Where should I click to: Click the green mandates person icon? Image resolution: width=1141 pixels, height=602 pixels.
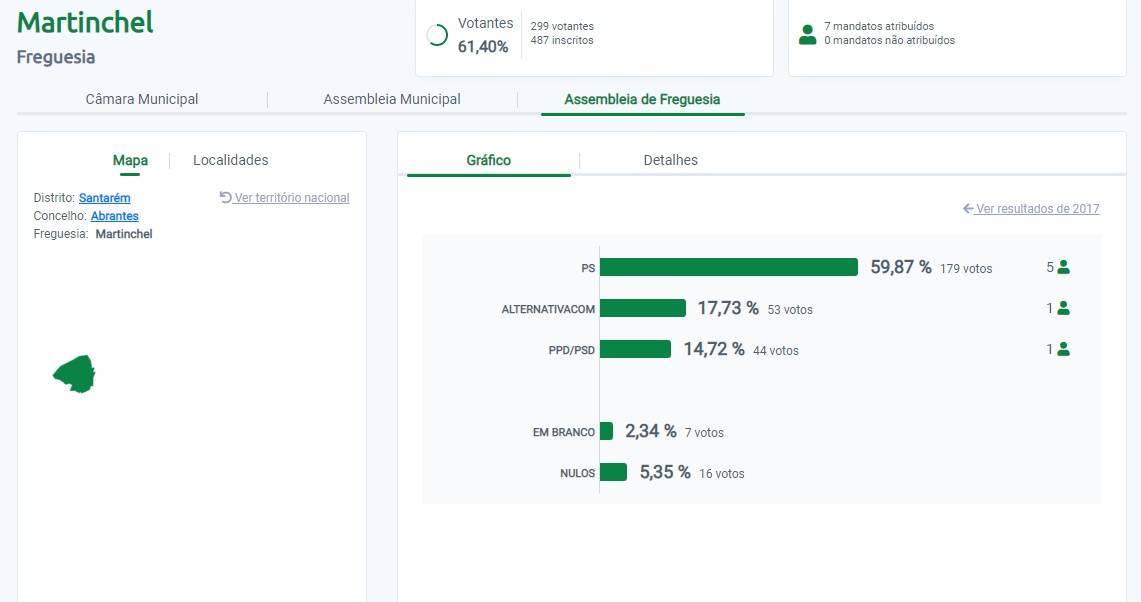[x=808, y=35]
